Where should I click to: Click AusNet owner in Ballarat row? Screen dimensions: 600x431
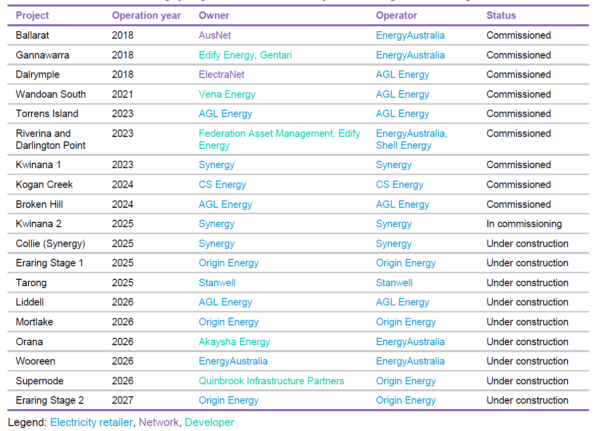point(215,35)
